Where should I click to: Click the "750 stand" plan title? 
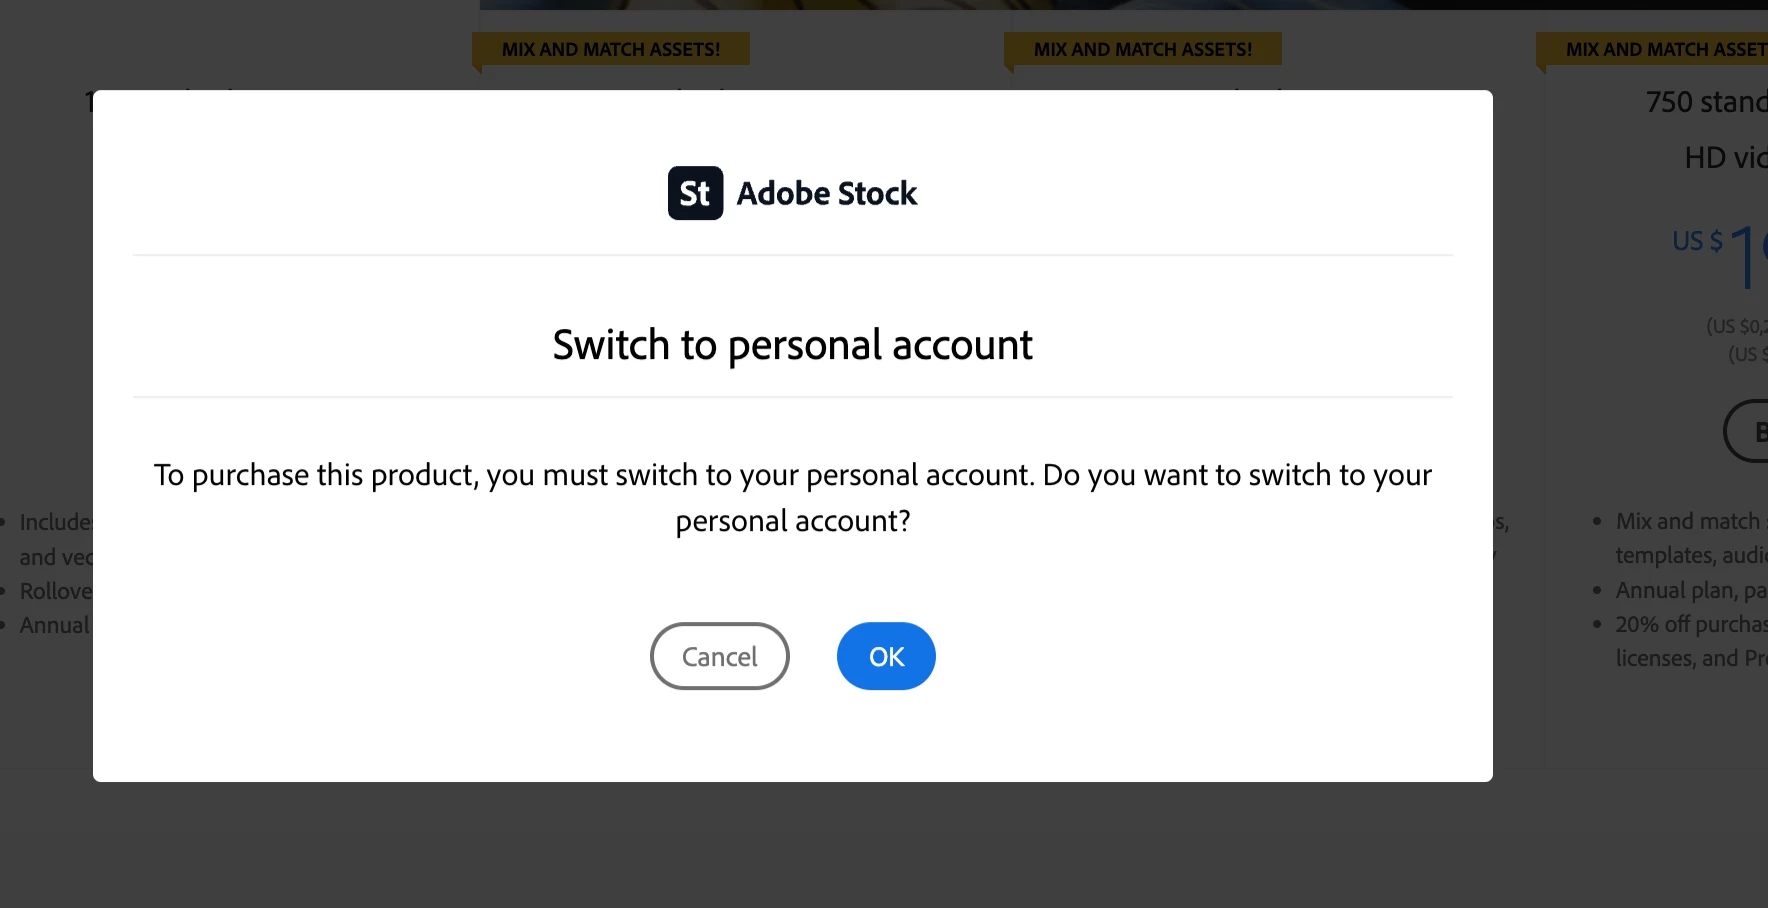(1707, 102)
